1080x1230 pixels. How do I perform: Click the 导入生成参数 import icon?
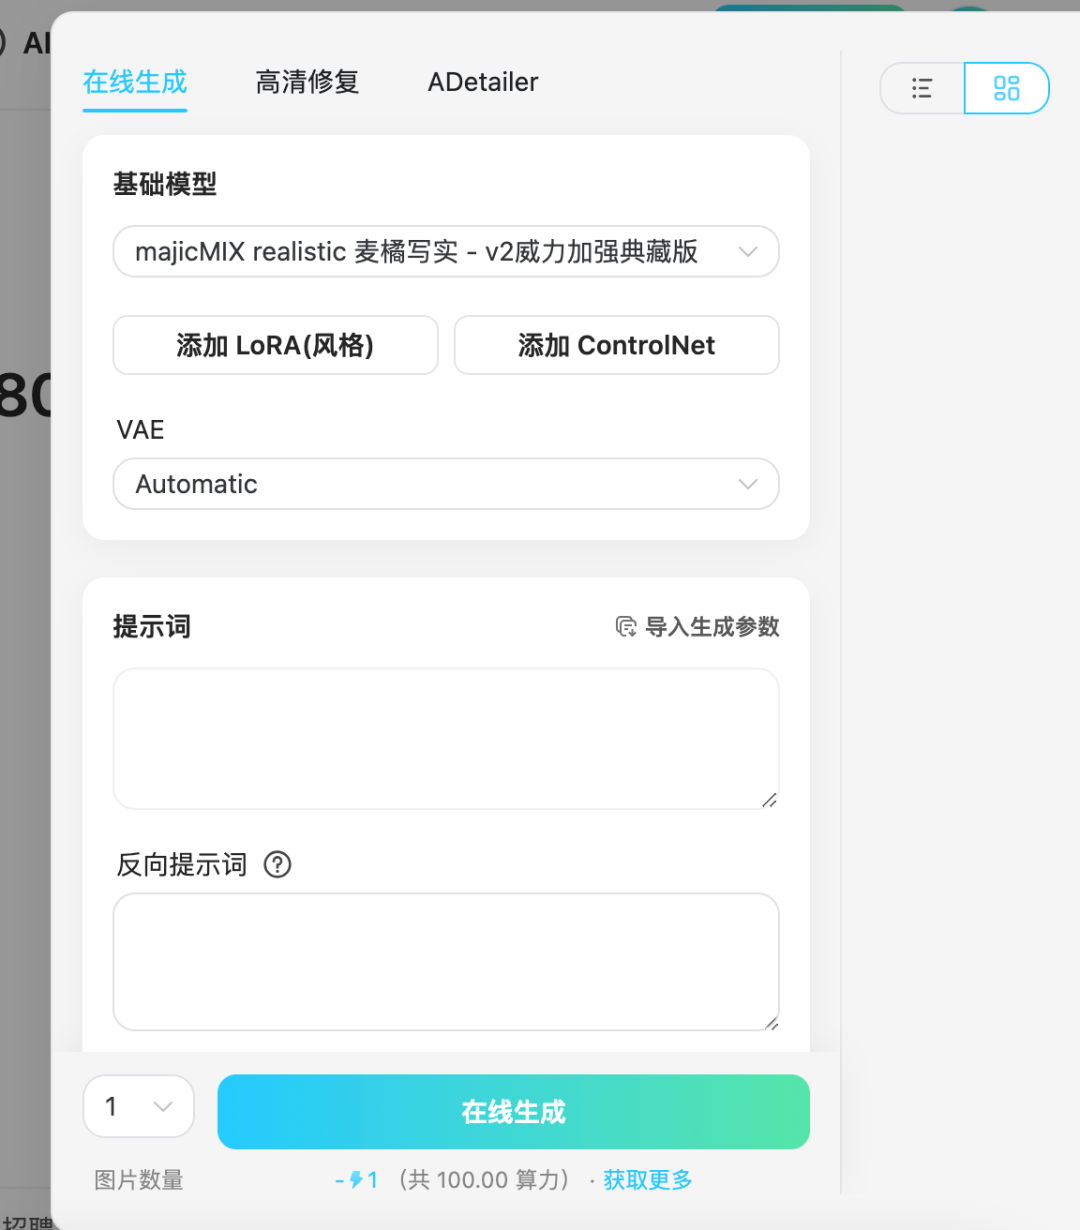click(x=624, y=627)
